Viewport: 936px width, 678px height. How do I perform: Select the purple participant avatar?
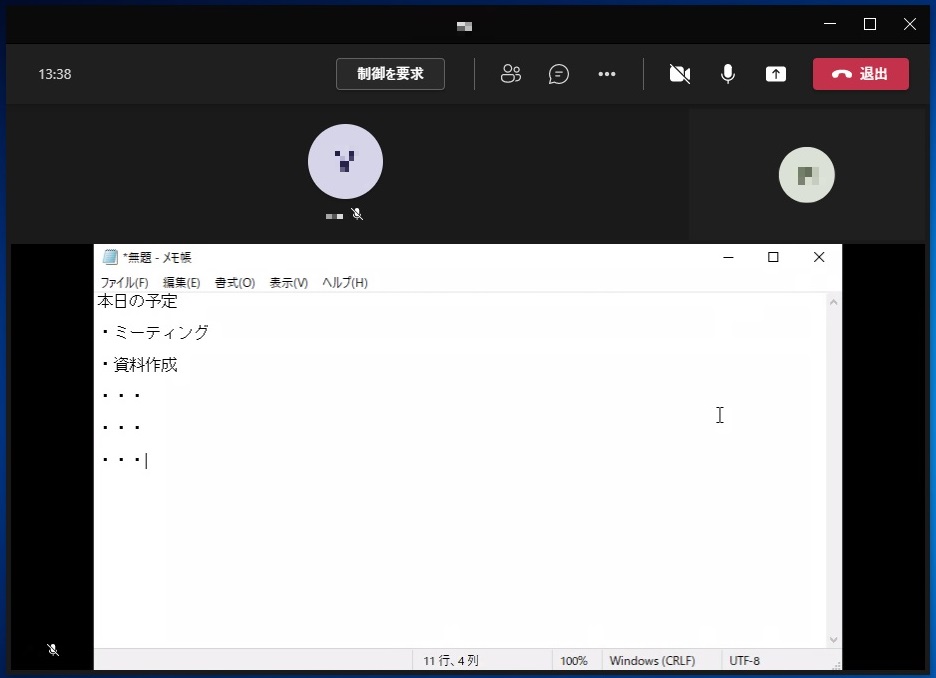(345, 161)
